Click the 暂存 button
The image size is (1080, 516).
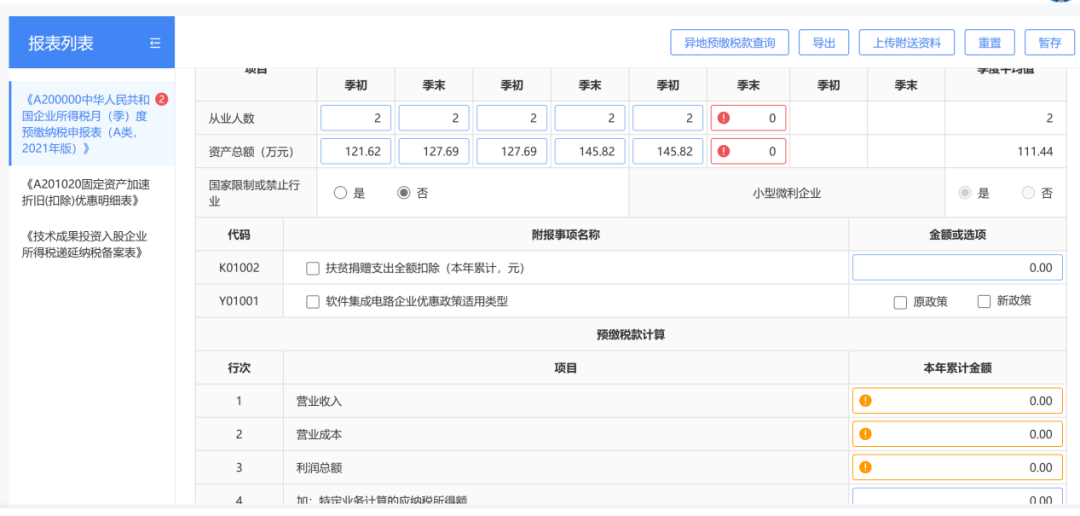click(x=1049, y=43)
